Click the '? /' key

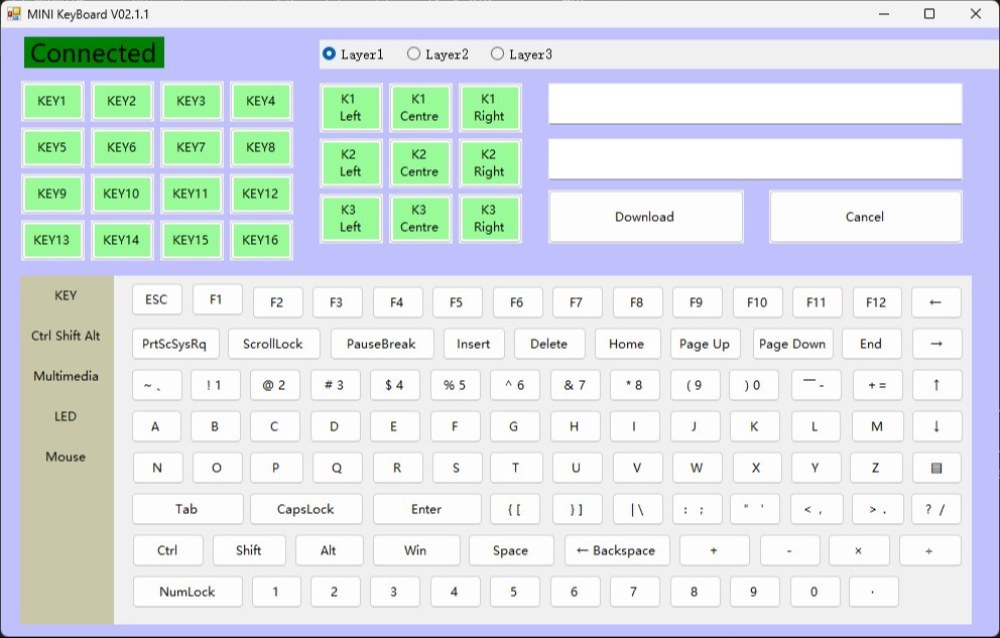pyautogui.click(x=936, y=509)
